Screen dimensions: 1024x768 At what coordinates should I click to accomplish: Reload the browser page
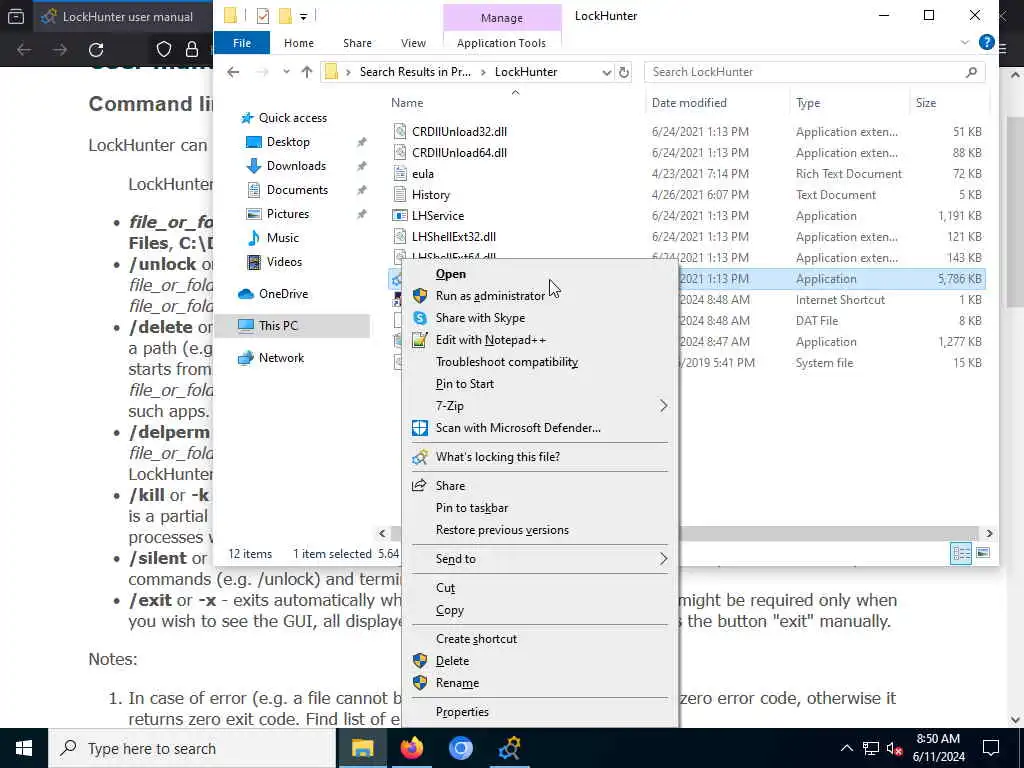pos(96,50)
